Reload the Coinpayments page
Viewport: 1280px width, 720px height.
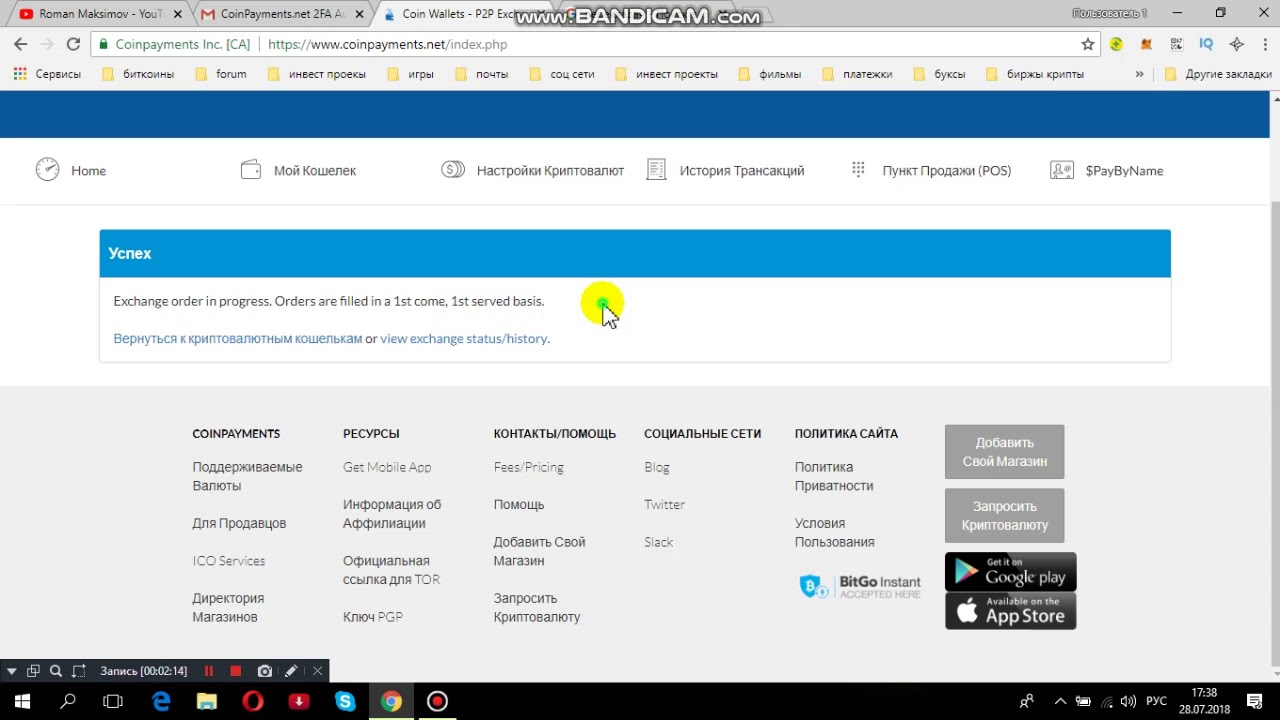click(x=73, y=44)
